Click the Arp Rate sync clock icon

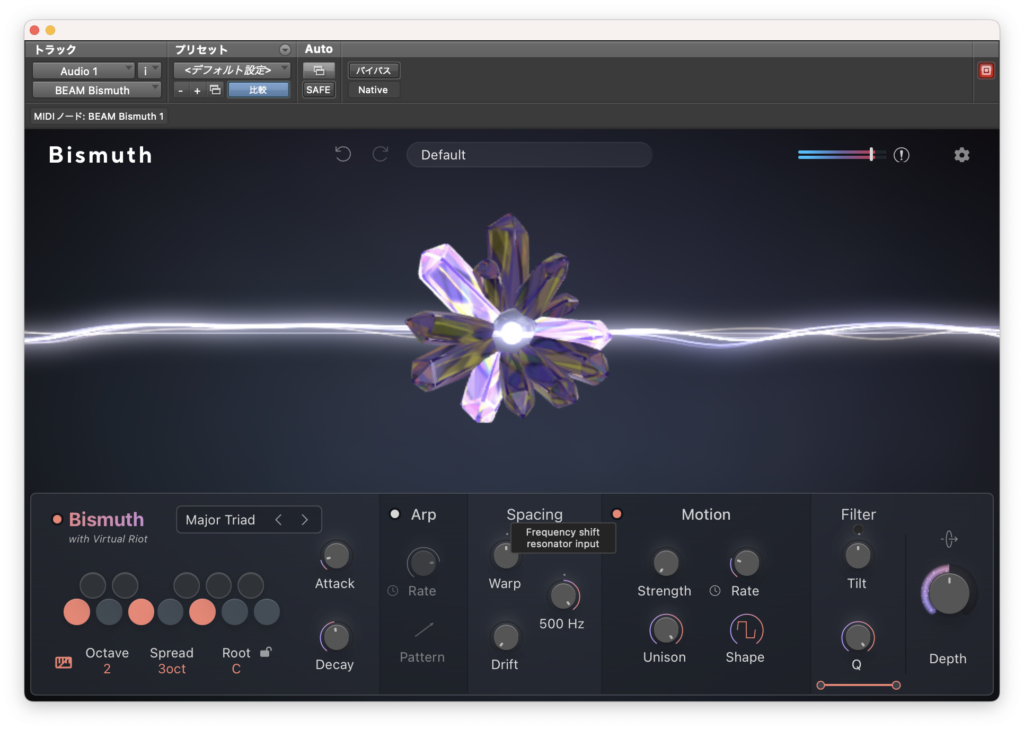coord(392,590)
